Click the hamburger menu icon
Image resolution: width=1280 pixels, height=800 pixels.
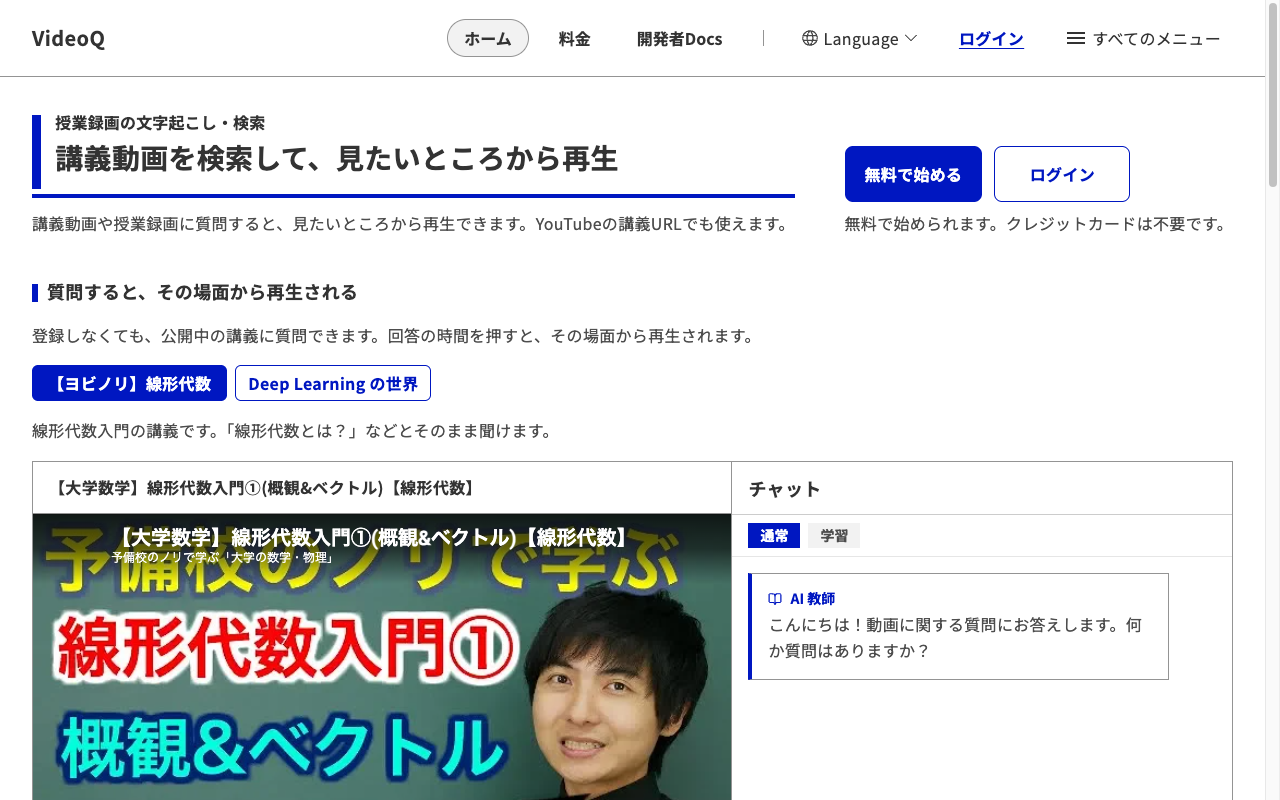pyautogui.click(x=1076, y=38)
